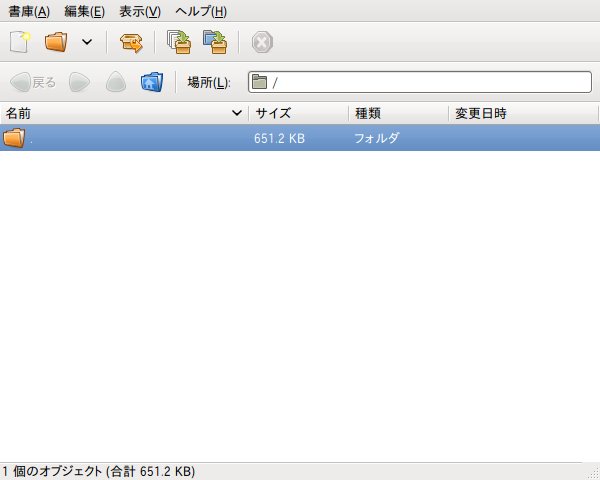
Task: Open the 編集(E) menu
Action: pos(84,11)
